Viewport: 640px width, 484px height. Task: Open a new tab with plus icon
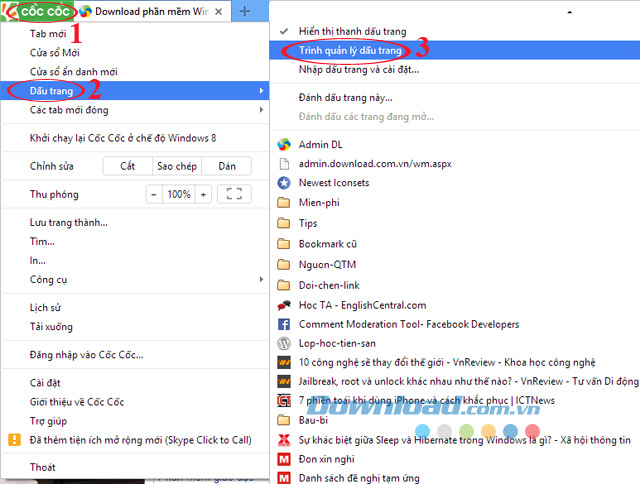click(x=245, y=11)
